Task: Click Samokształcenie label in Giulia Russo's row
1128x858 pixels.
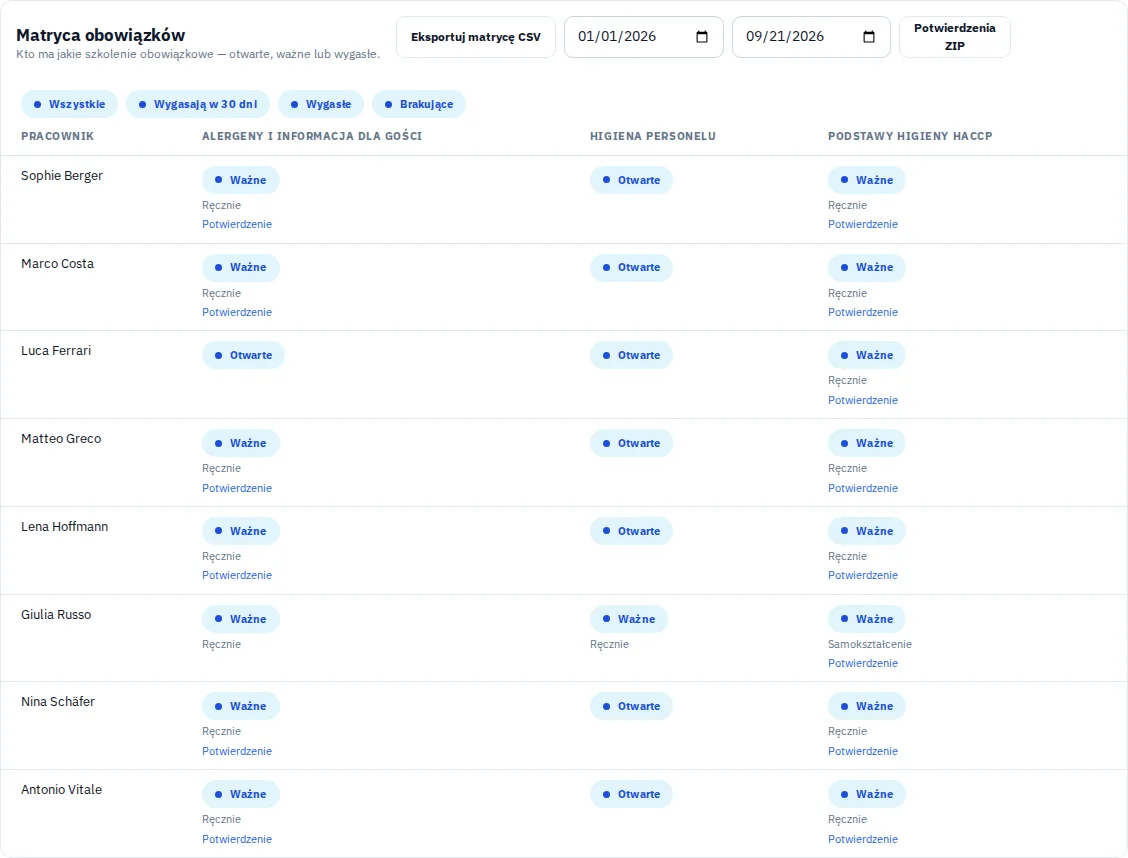Action: (x=870, y=644)
